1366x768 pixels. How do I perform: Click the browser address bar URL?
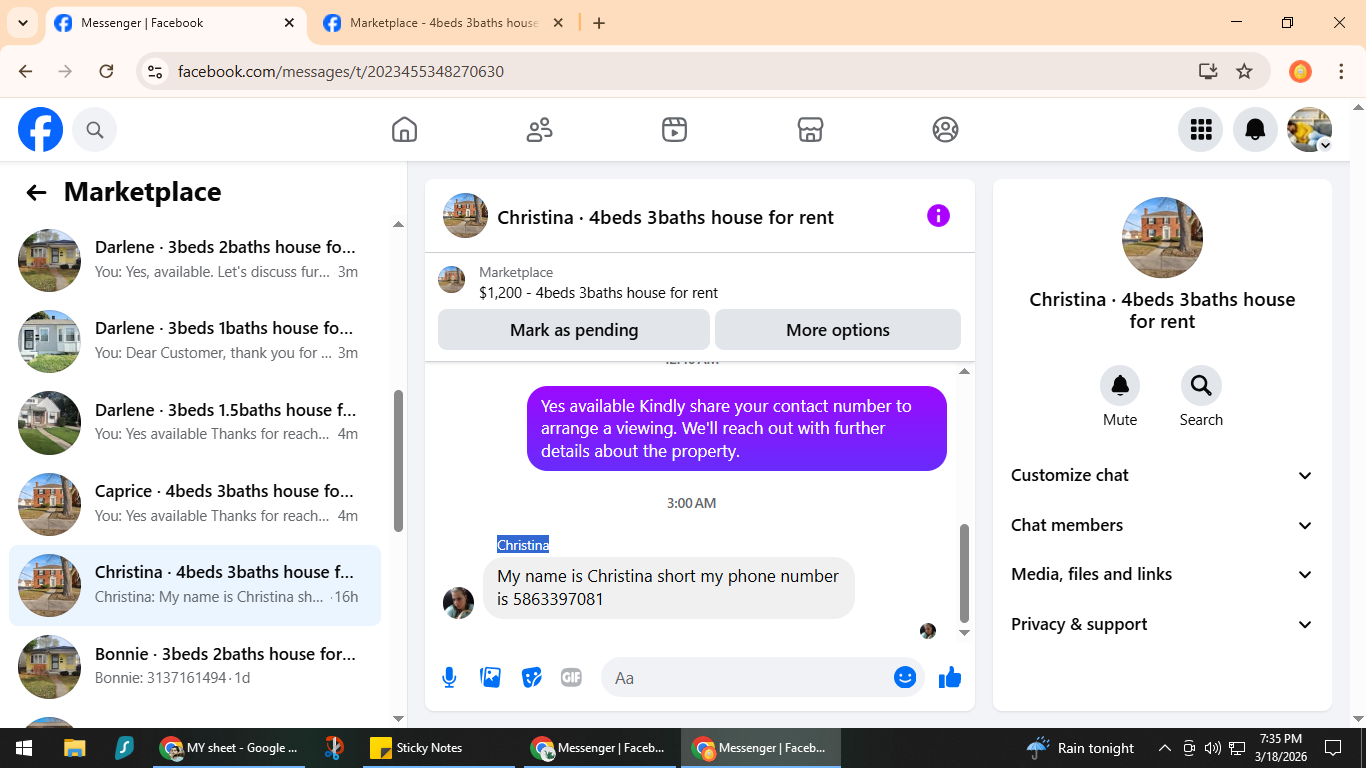[340, 72]
